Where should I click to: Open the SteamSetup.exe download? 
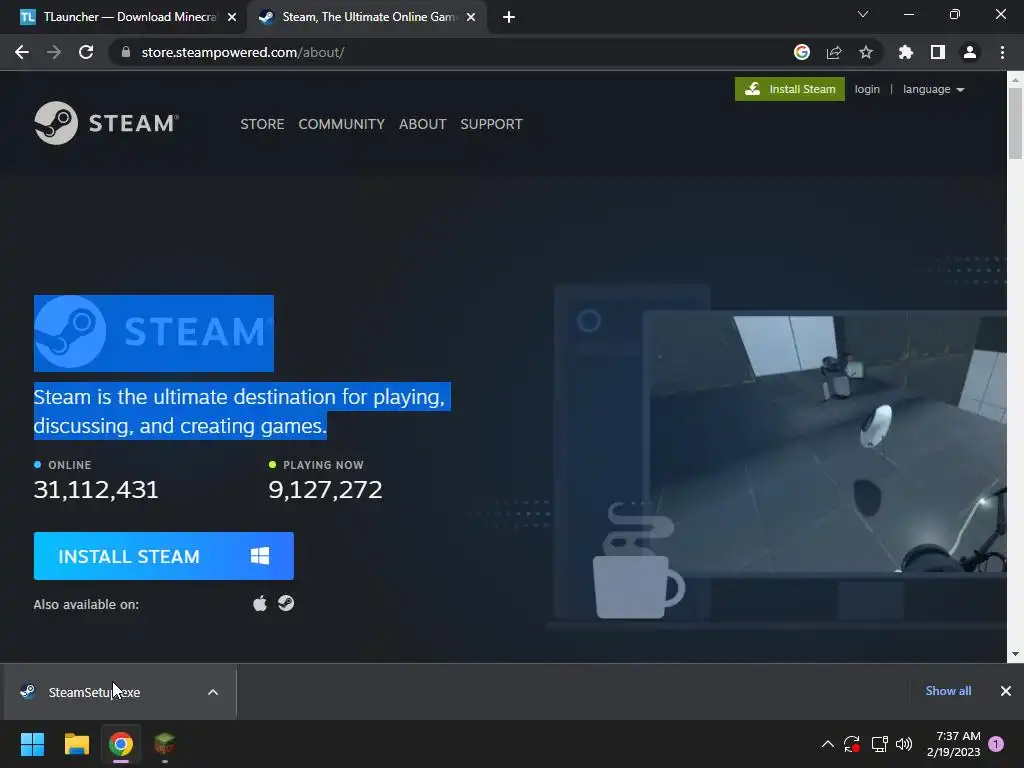click(94, 692)
